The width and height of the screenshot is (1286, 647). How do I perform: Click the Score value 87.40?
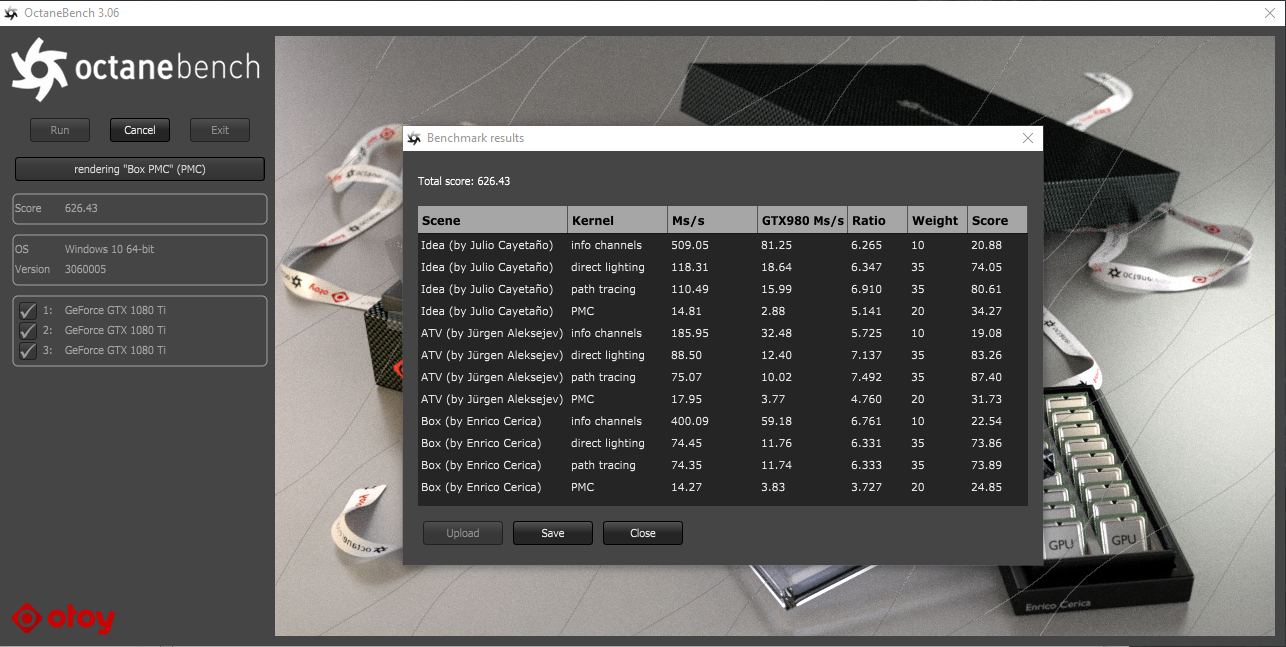[986, 377]
